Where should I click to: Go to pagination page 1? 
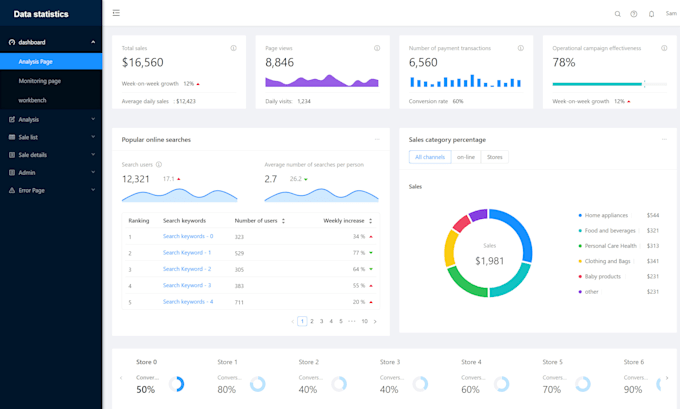[x=302, y=321]
